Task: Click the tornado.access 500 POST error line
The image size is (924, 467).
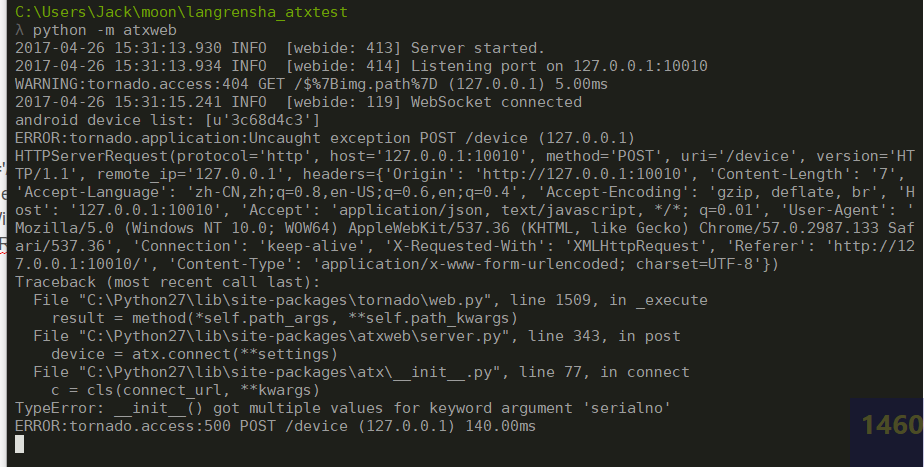Action: 276,426
